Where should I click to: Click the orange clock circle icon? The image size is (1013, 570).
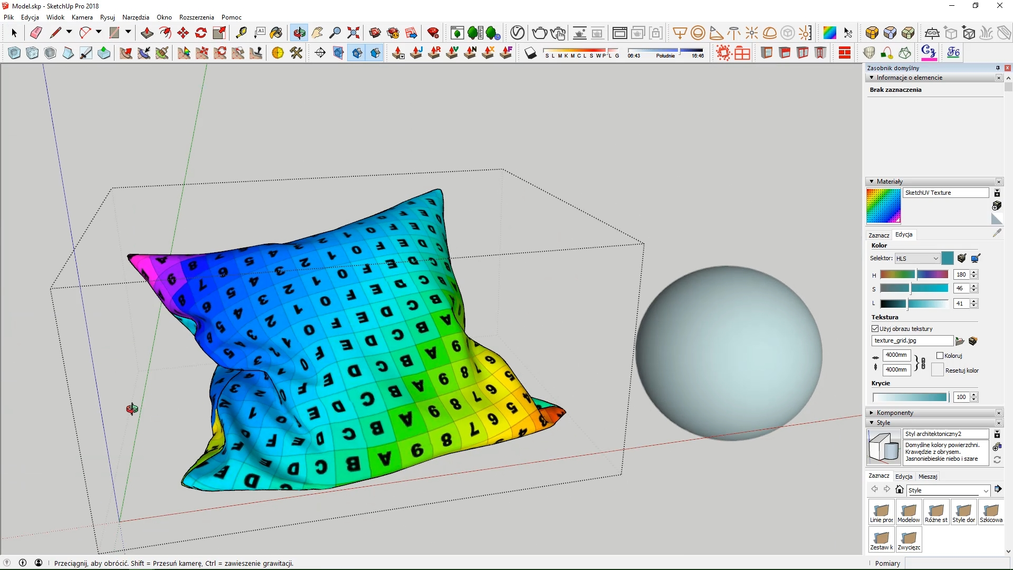coord(278,53)
